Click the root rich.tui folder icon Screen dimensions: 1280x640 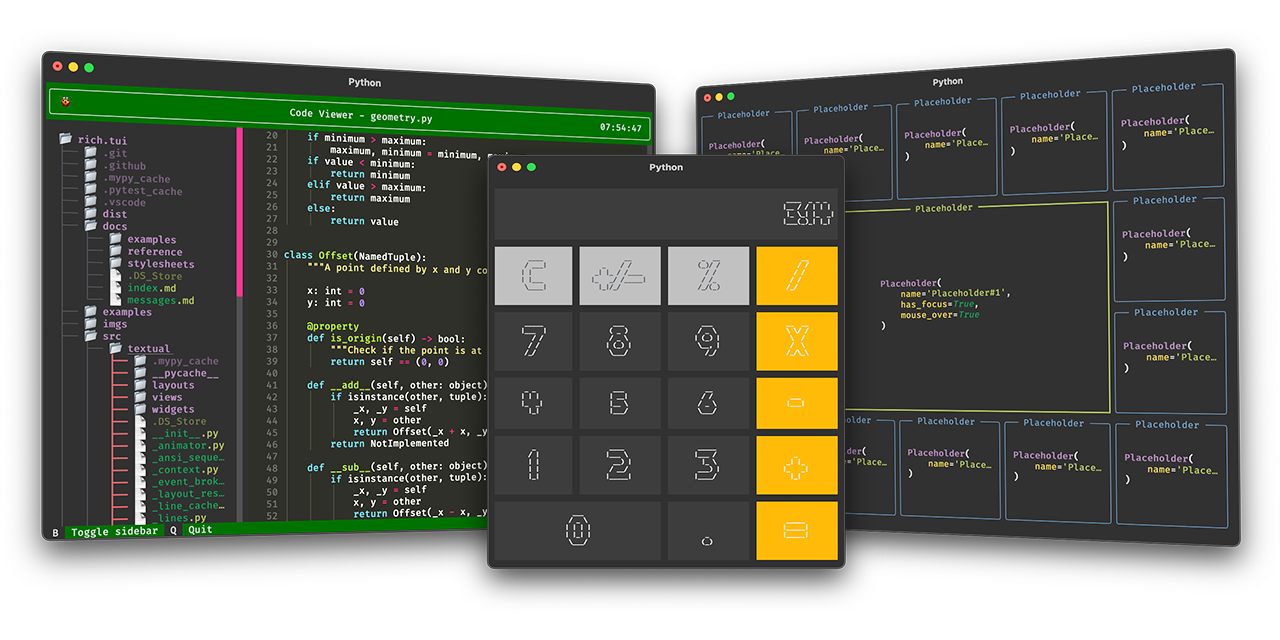(x=66, y=140)
